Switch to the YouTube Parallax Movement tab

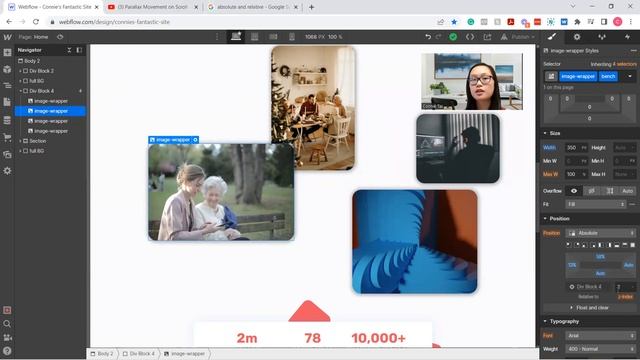pyautogui.click(x=152, y=7)
